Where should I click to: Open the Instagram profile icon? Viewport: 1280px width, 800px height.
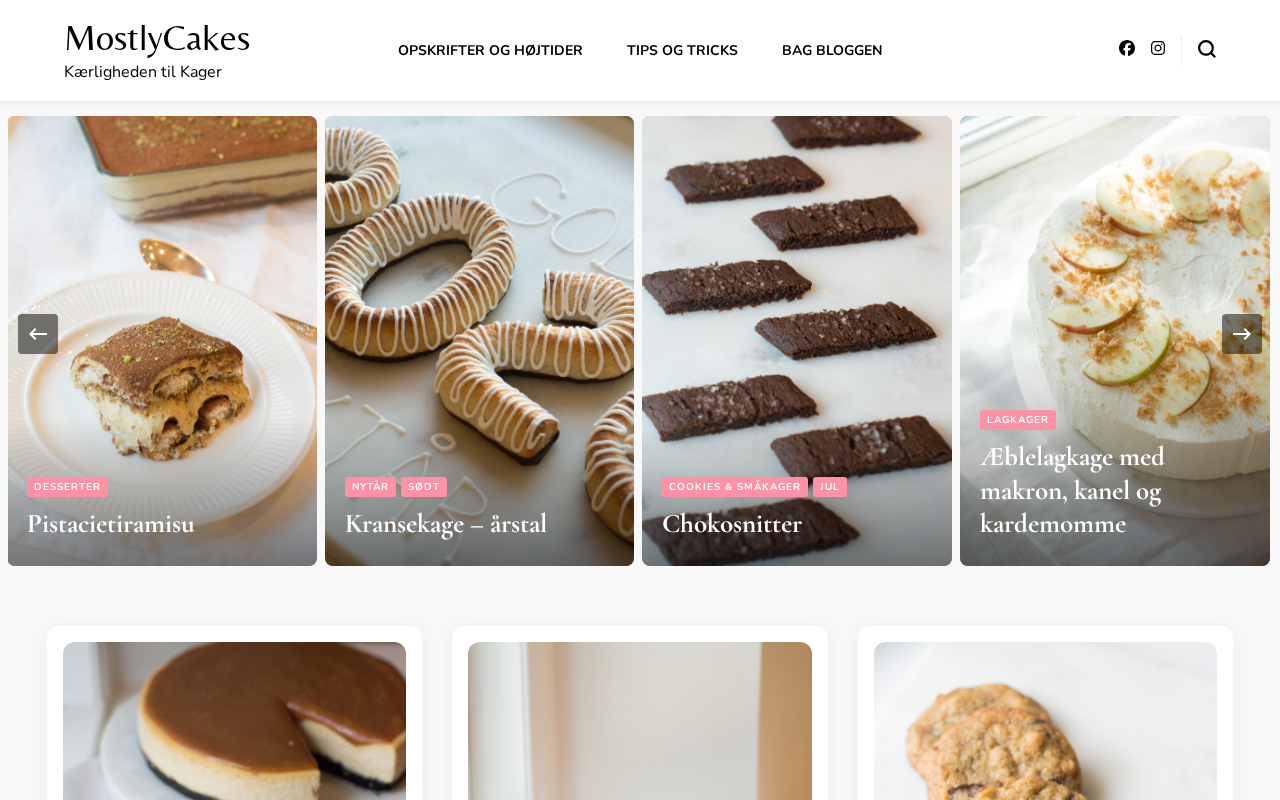pos(1158,48)
